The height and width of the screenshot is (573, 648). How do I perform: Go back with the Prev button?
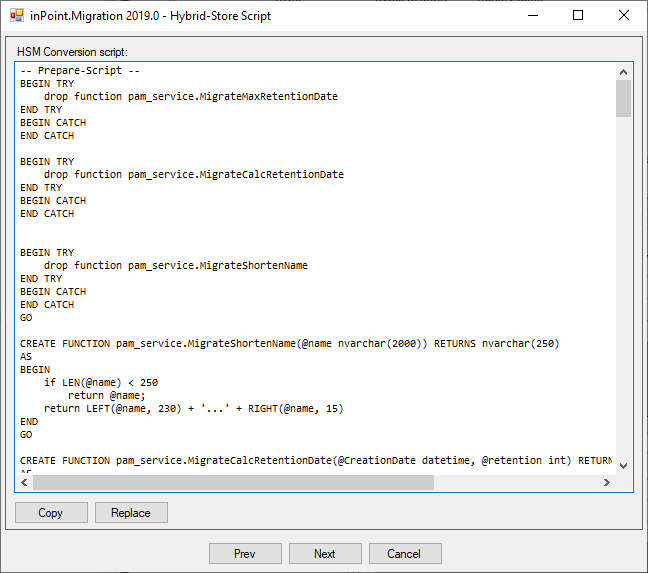tap(245, 553)
